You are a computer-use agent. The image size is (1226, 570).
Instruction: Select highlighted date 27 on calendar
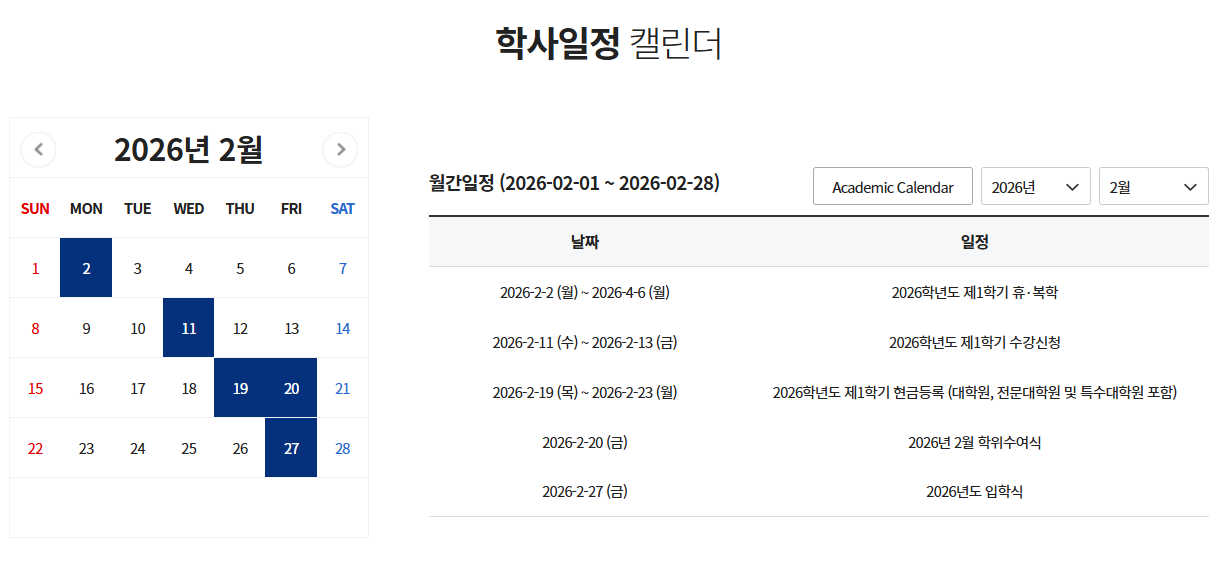pos(291,448)
